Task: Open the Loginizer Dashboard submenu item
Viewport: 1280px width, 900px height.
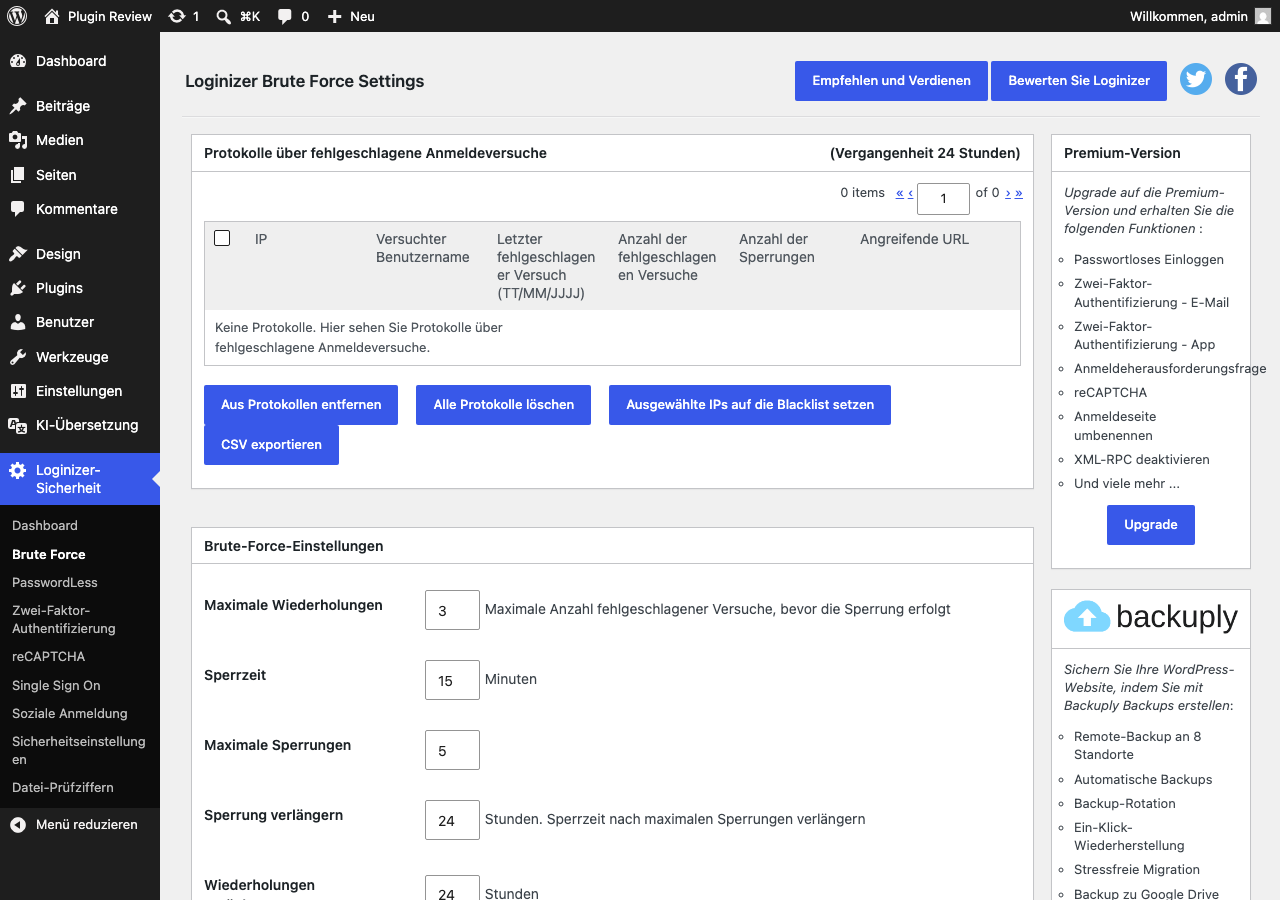Action: click(x=45, y=525)
